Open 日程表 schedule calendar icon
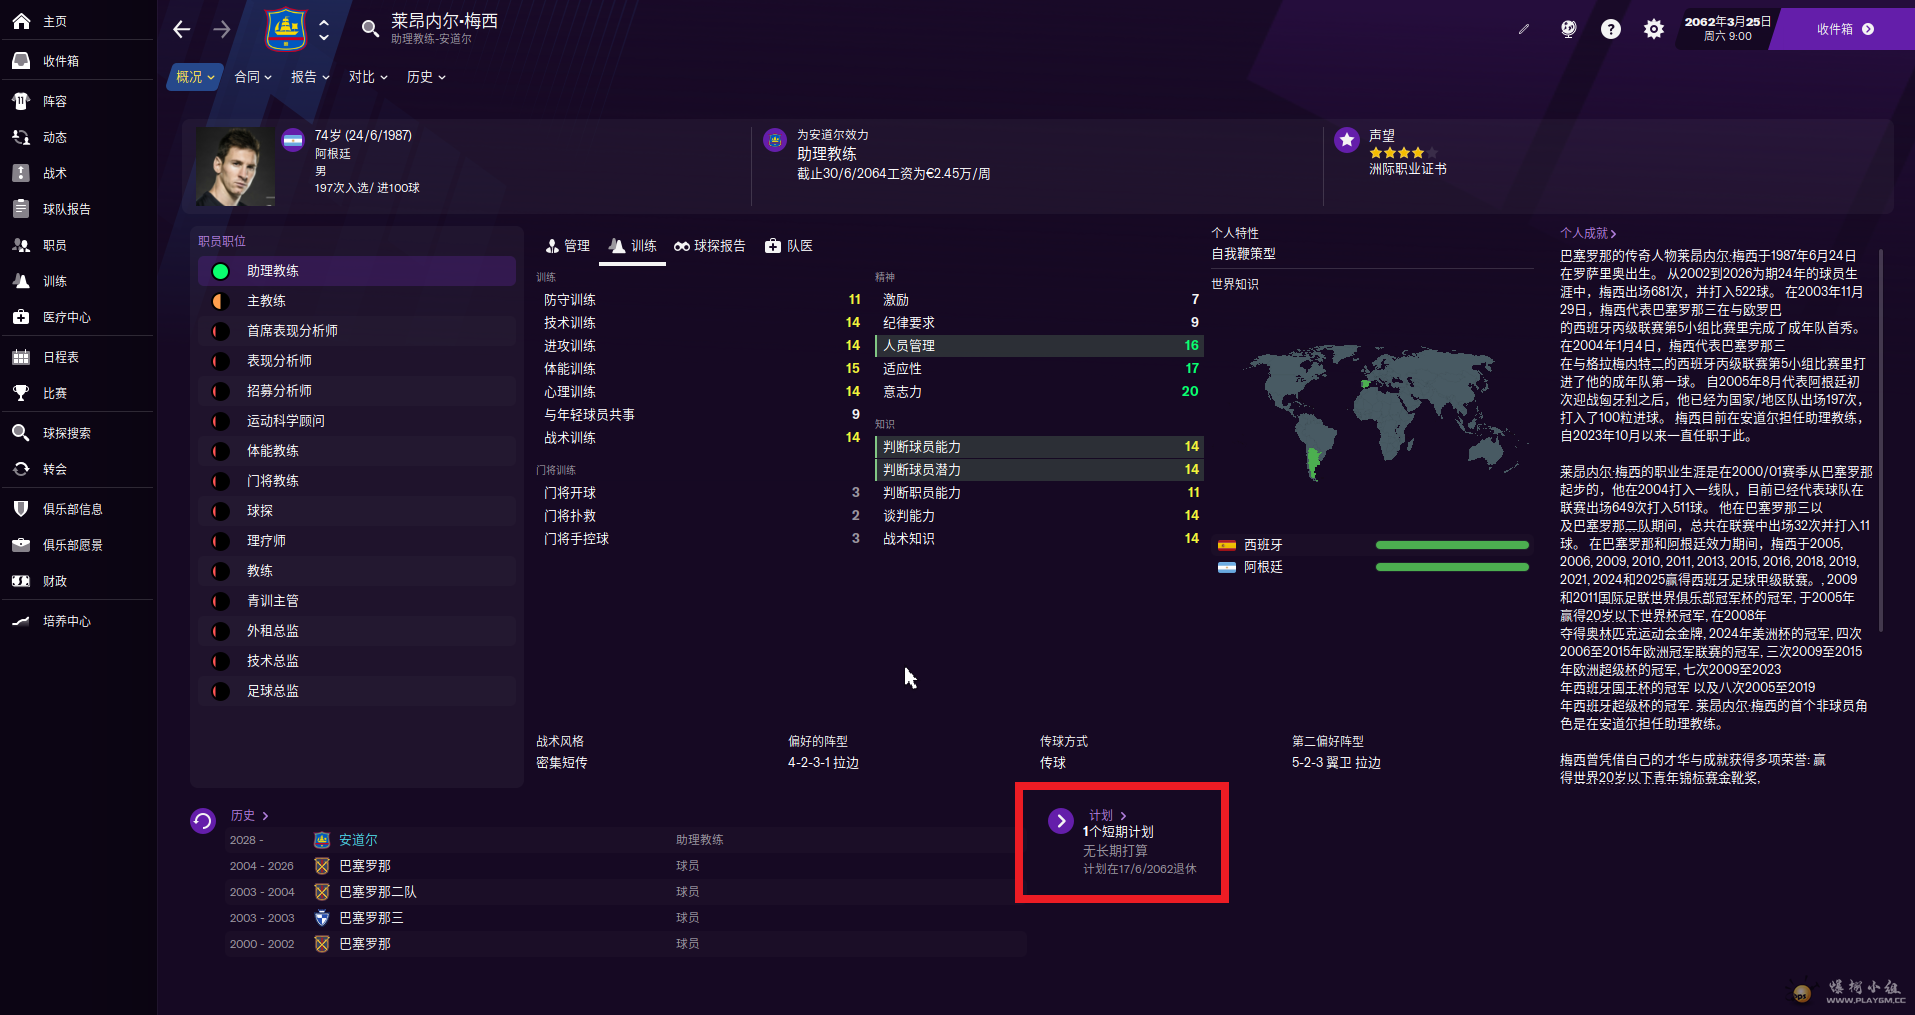This screenshot has height=1015, width=1915. tap(21, 357)
